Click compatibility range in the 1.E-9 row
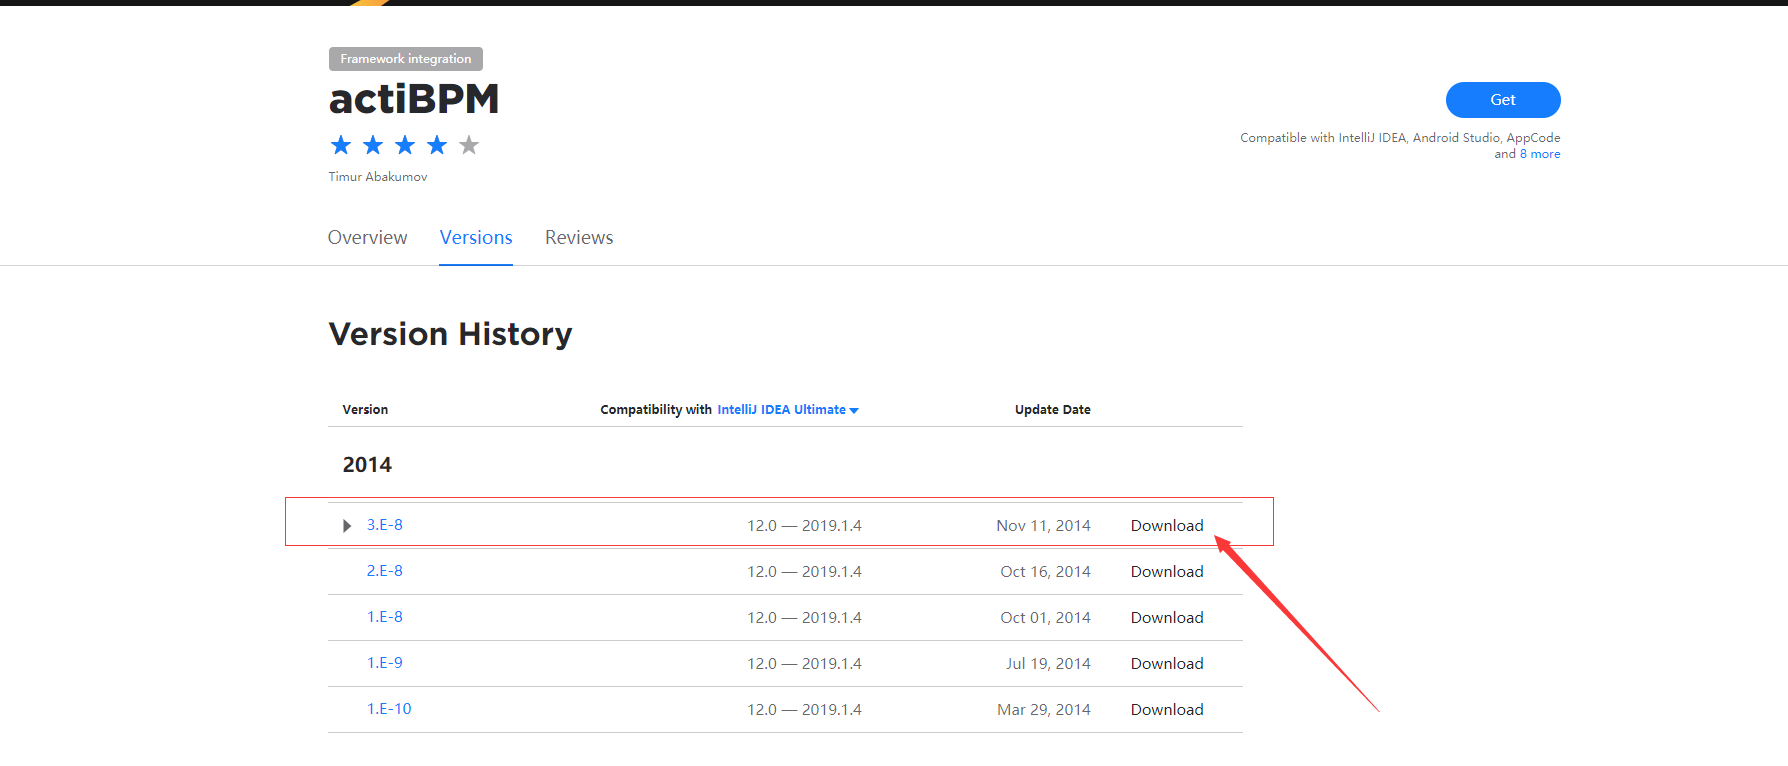This screenshot has width=1788, height=766. tap(804, 664)
